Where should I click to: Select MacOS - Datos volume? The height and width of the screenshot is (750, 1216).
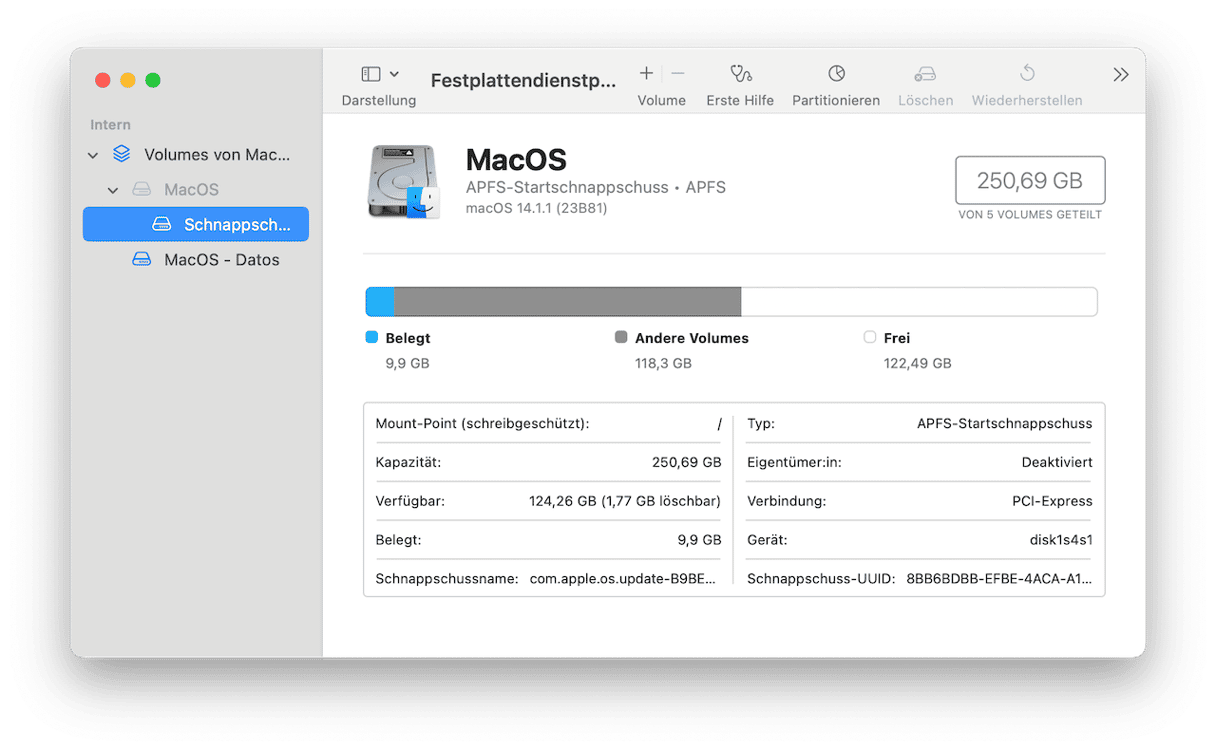[196, 259]
